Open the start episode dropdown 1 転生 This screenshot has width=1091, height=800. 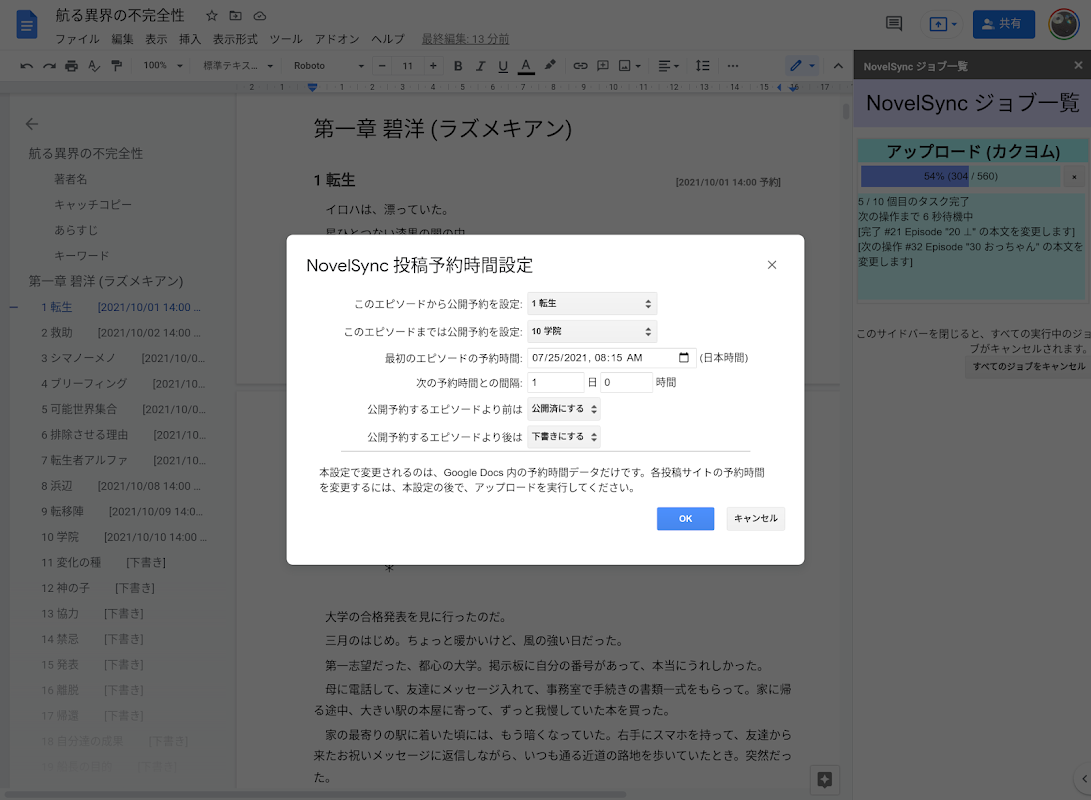click(591, 304)
